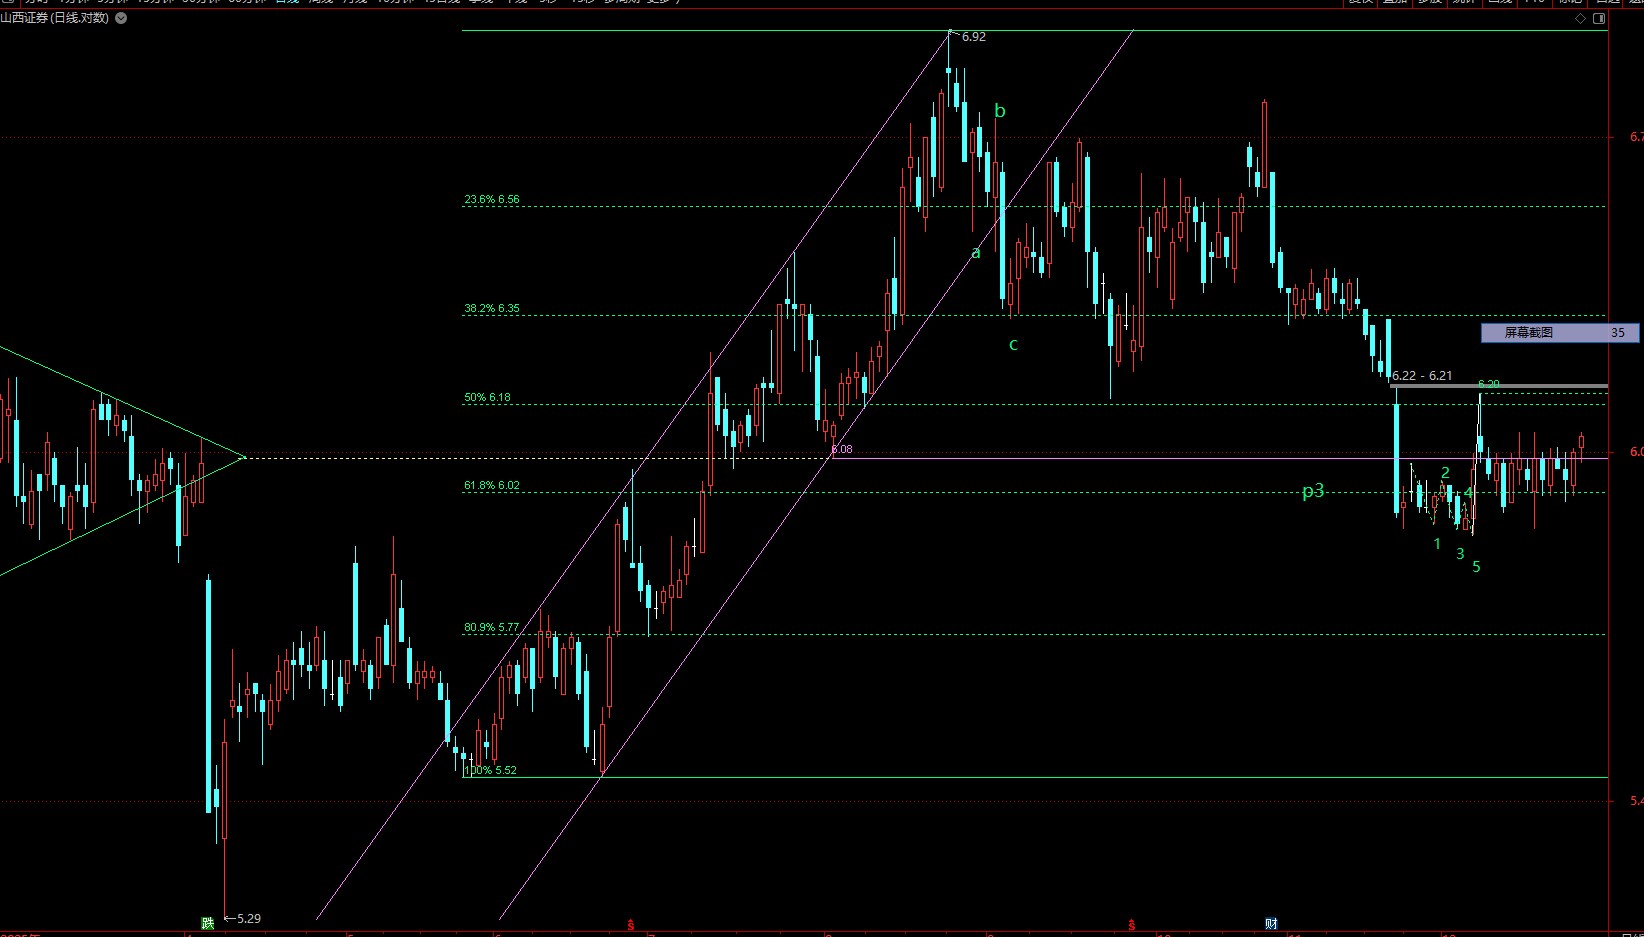Click the 5.29 low price label
1644x937 pixels.
click(x=248, y=918)
